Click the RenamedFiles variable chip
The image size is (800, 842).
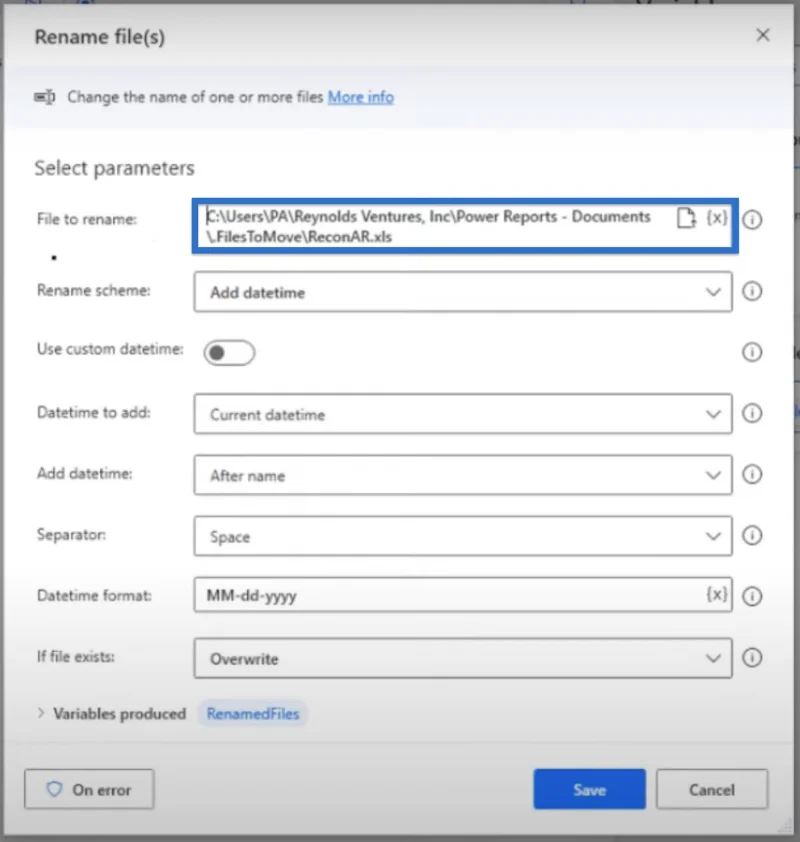tap(253, 714)
